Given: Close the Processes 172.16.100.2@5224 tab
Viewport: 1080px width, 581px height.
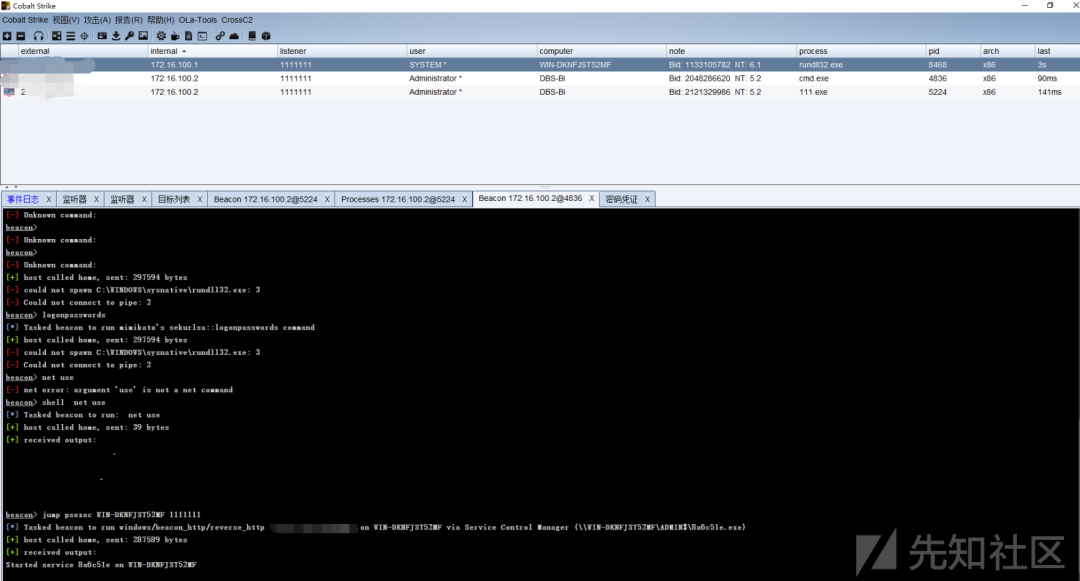Looking at the screenshot, I should (x=464, y=199).
